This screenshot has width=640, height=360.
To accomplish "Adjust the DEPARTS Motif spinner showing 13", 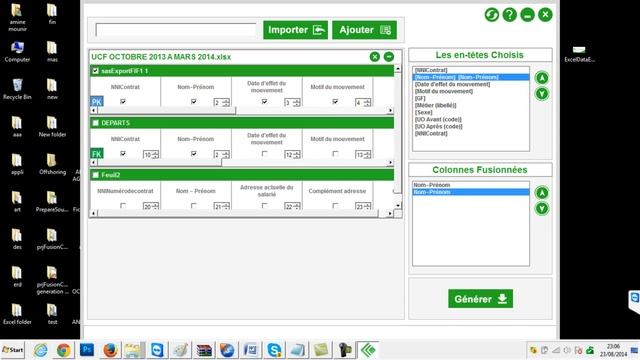I will click(x=363, y=155).
